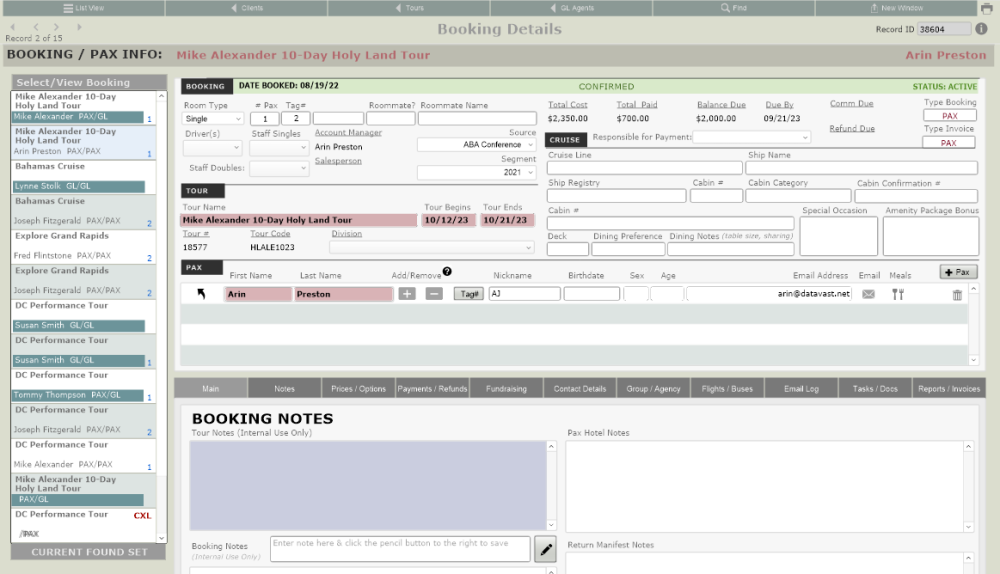Click the Tour Notes text area
This screenshot has width=1000, height=574.
click(x=368, y=485)
